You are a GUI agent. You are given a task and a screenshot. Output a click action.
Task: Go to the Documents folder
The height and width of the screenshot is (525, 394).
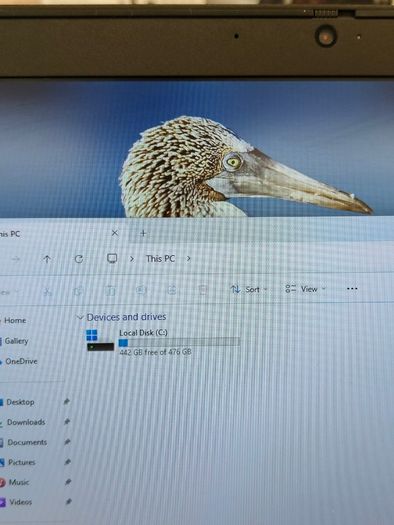[27, 442]
